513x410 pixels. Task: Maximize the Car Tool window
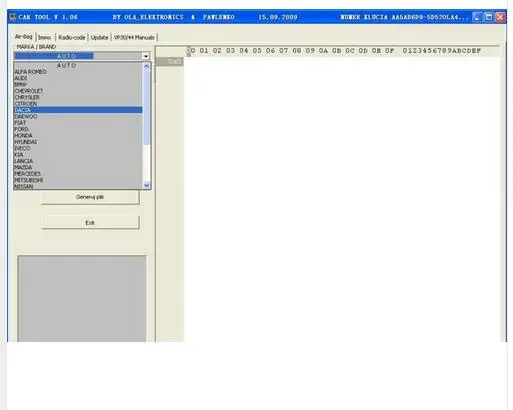tap(489, 17)
